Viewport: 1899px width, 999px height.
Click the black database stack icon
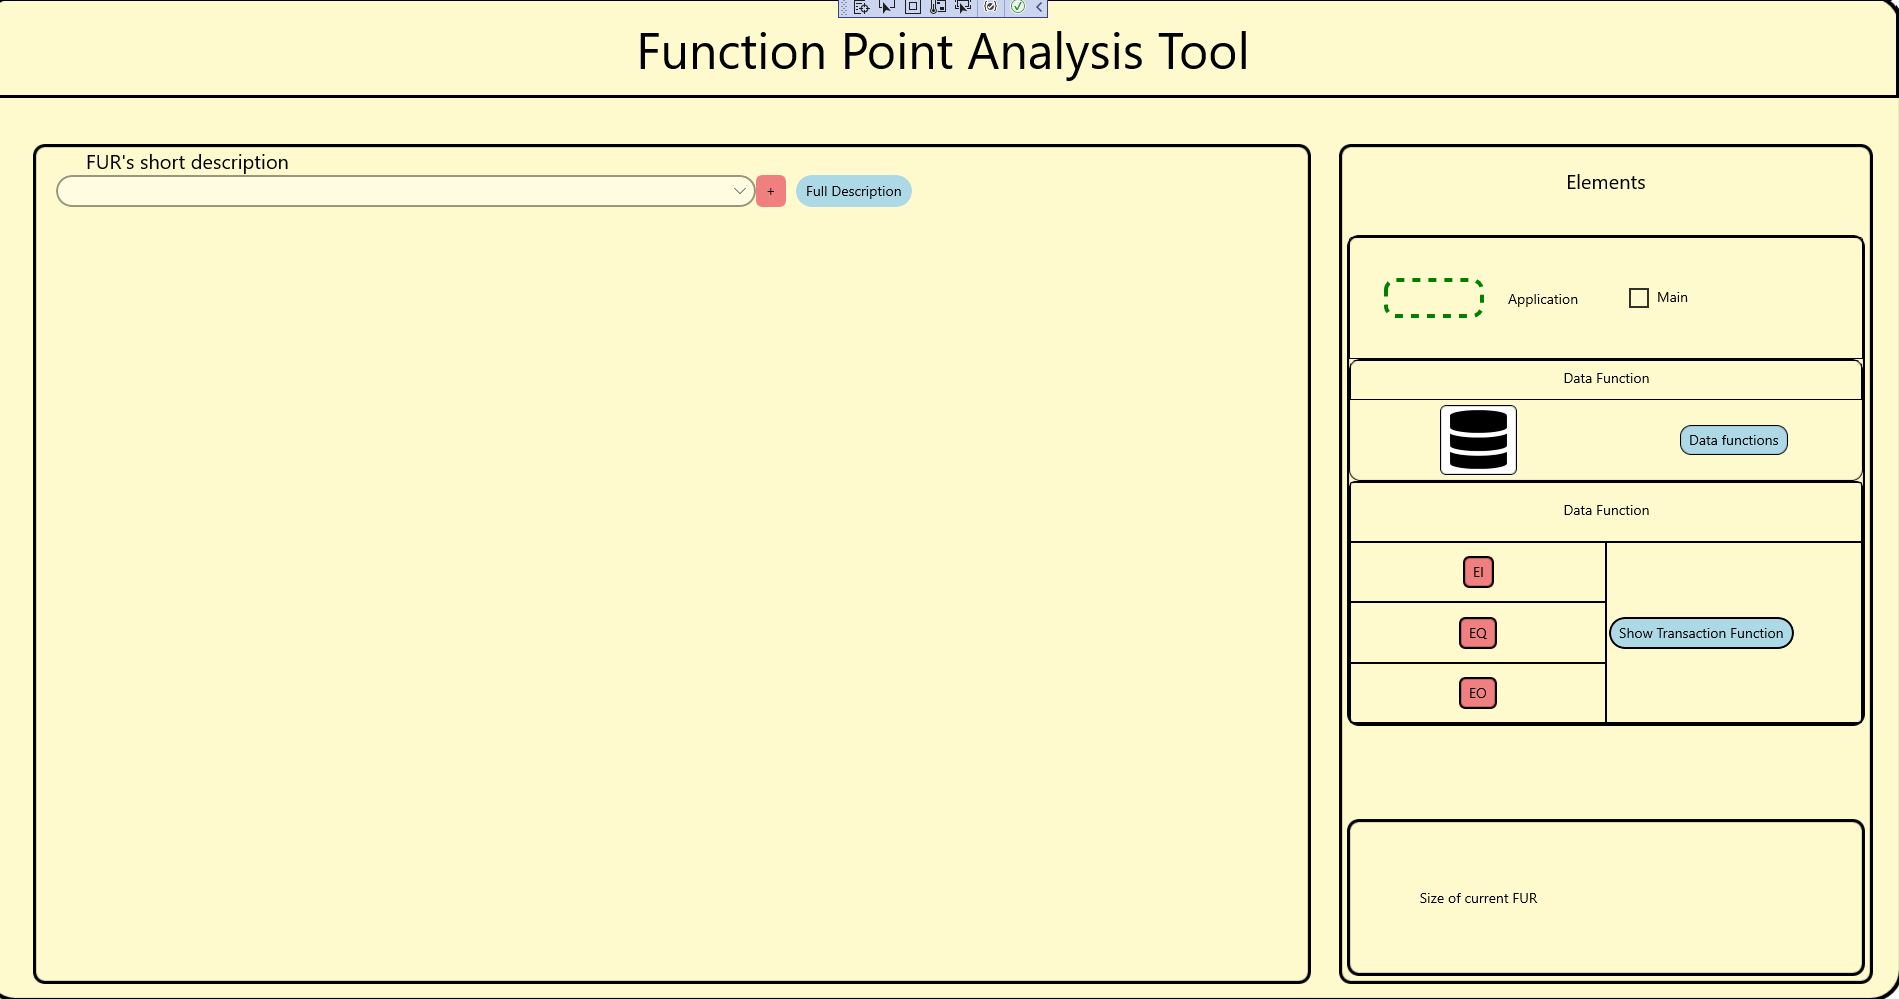click(x=1478, y=440)
